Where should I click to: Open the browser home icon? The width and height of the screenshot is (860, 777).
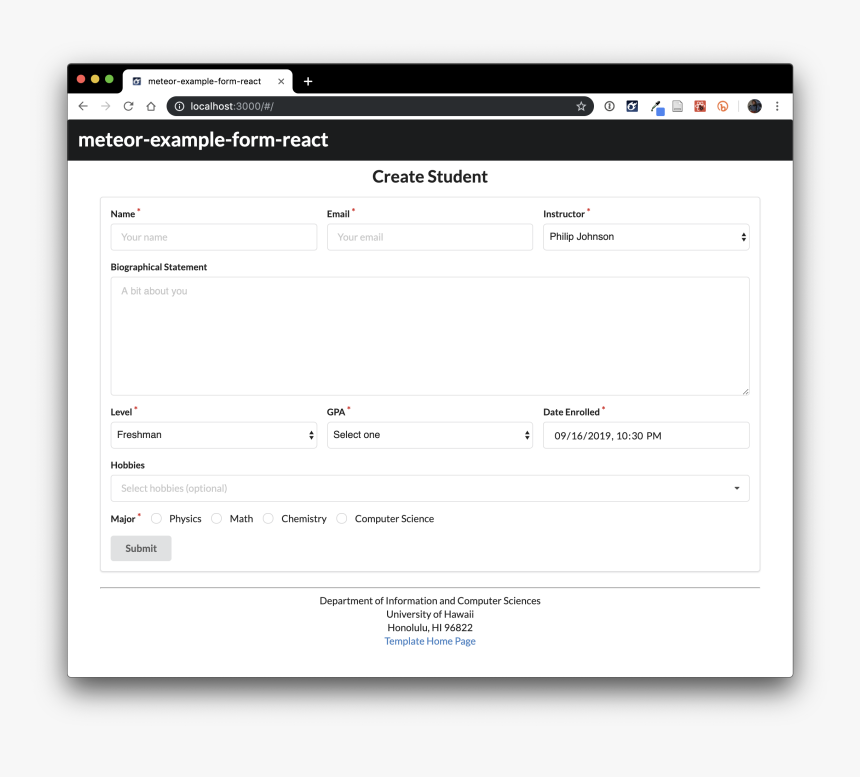151,106
